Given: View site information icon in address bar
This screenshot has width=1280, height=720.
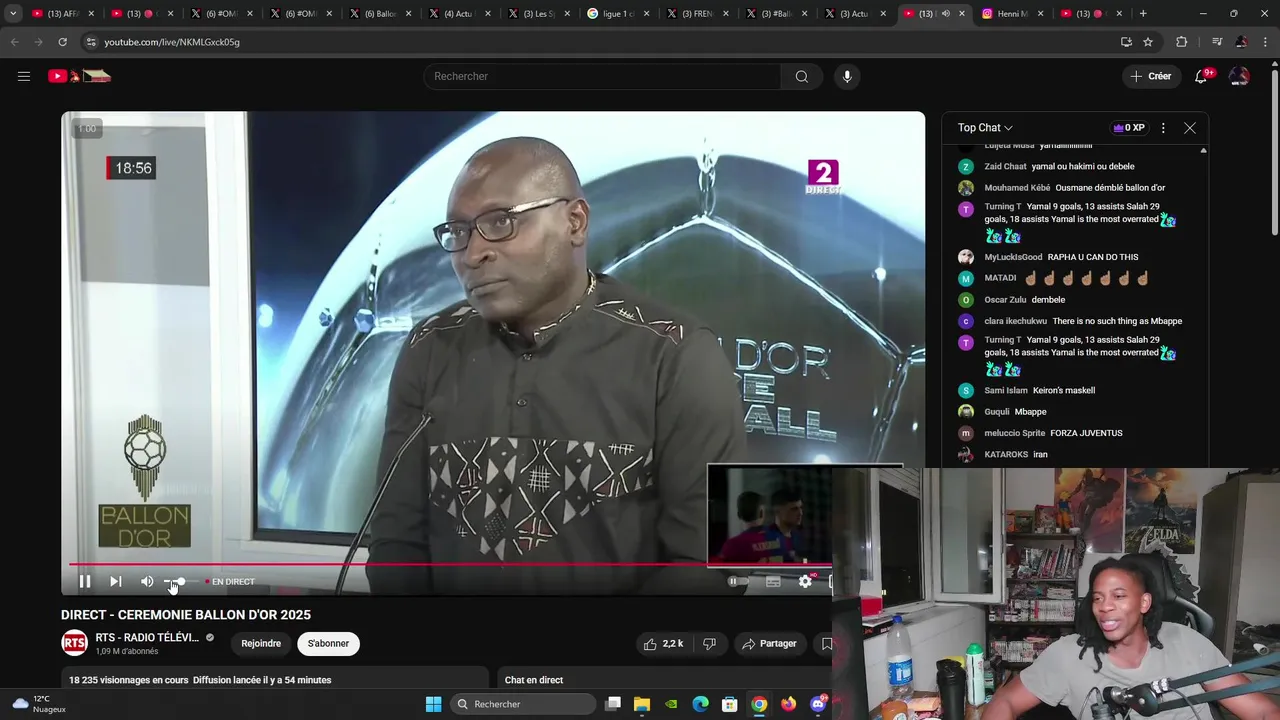Looking at the screenshot, I should click(91, 42).
